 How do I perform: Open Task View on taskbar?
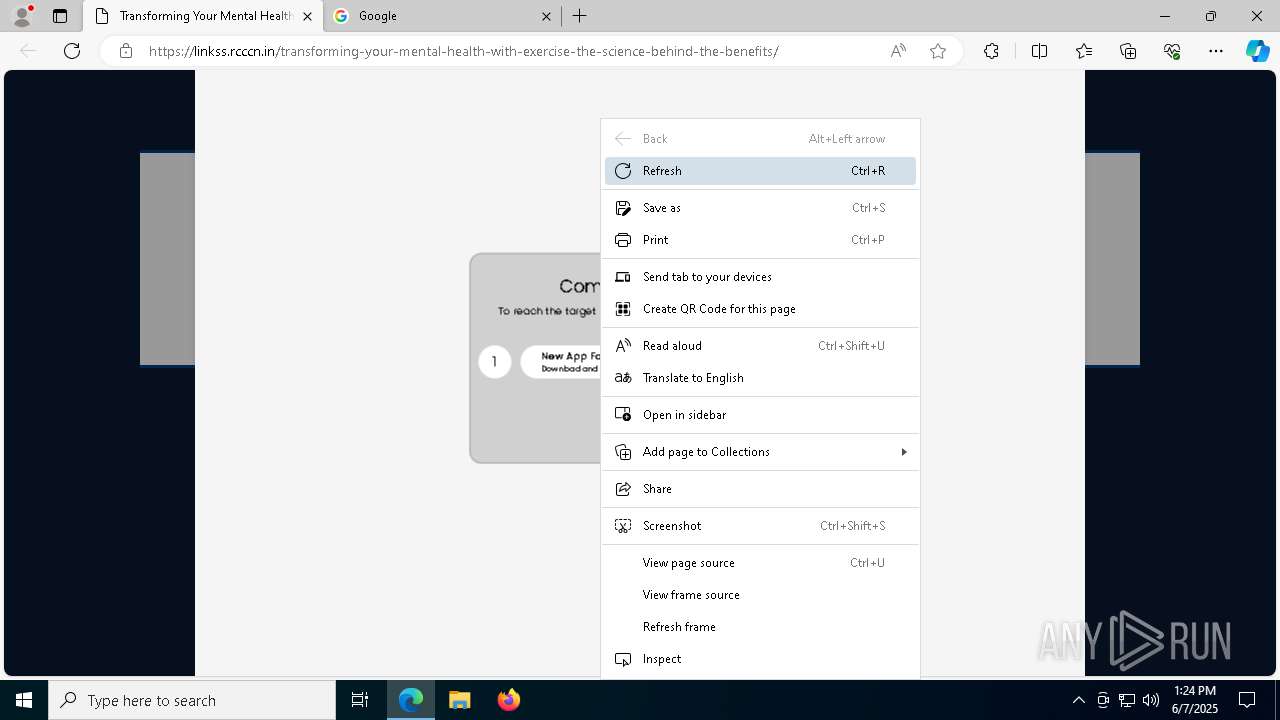pyautogui.click(x=360, y=700)
